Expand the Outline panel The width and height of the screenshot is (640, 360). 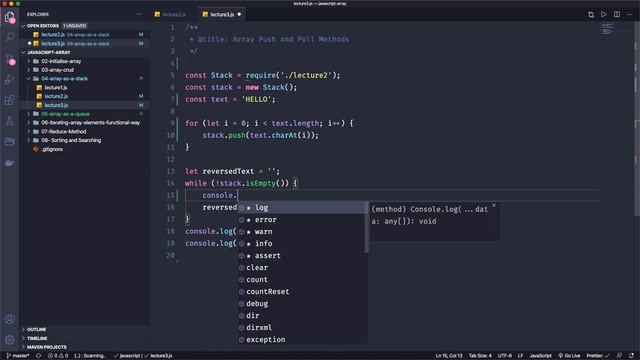coord(85,329)
